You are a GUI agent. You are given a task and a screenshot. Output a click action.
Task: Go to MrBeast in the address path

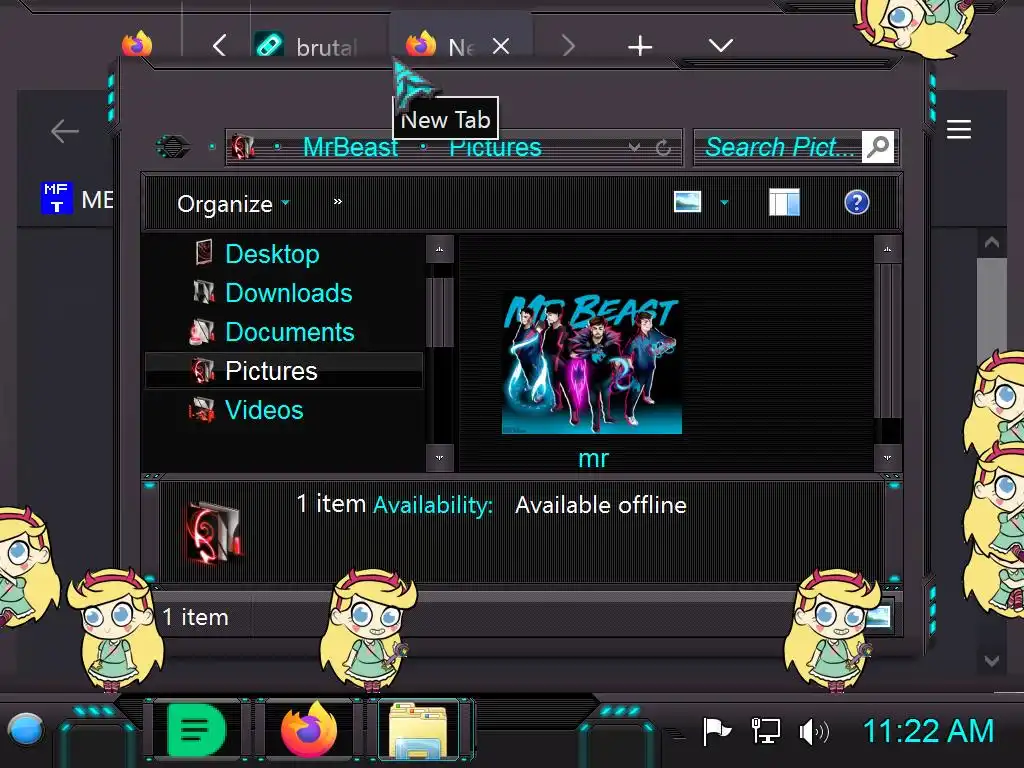point(351,147)
